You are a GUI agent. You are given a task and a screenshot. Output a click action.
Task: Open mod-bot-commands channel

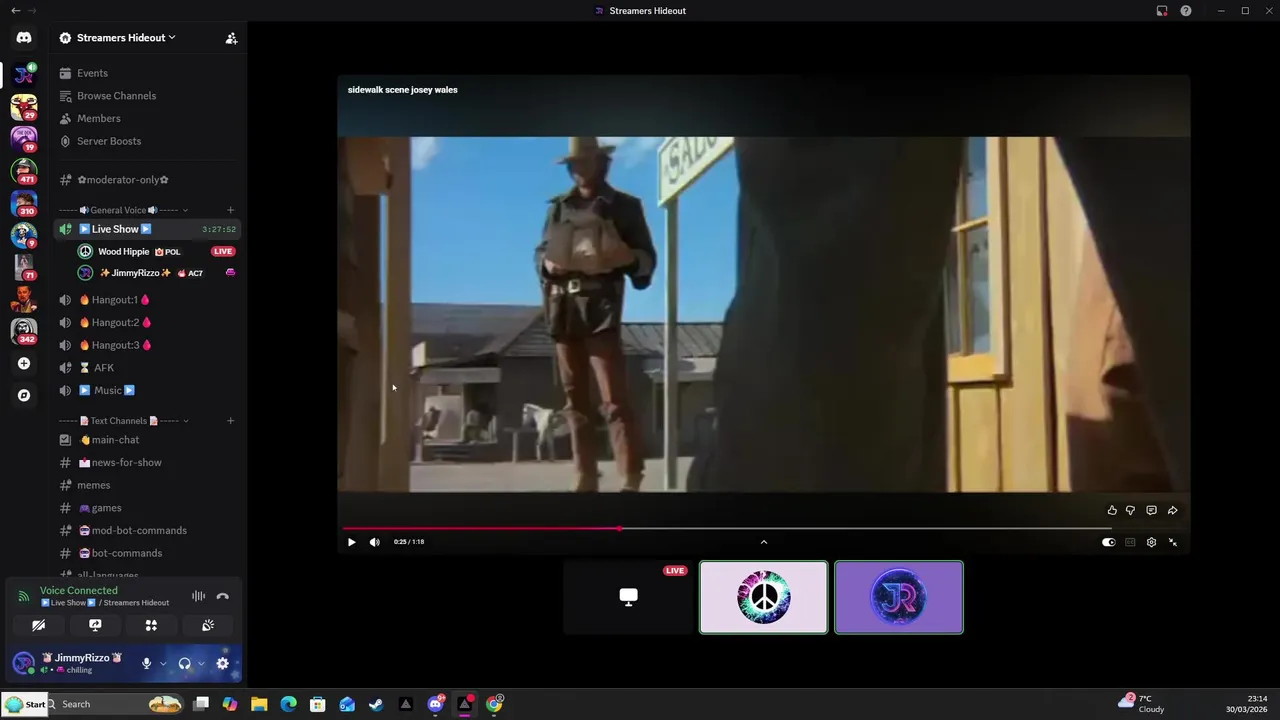[x=147, y=530]
